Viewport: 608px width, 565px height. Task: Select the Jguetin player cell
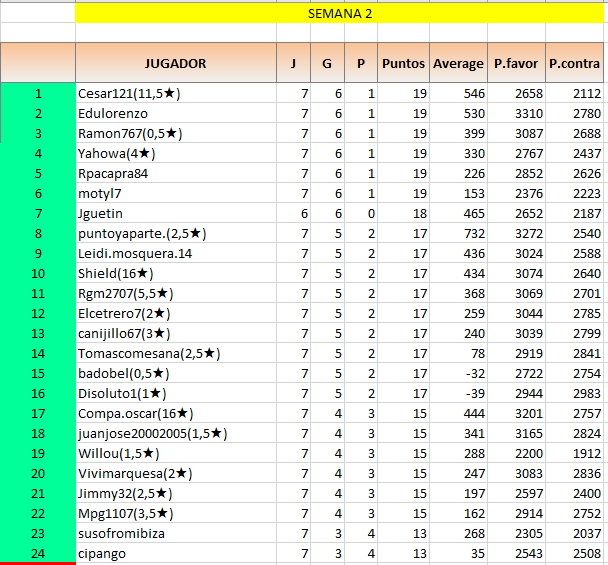pos(175,214)
